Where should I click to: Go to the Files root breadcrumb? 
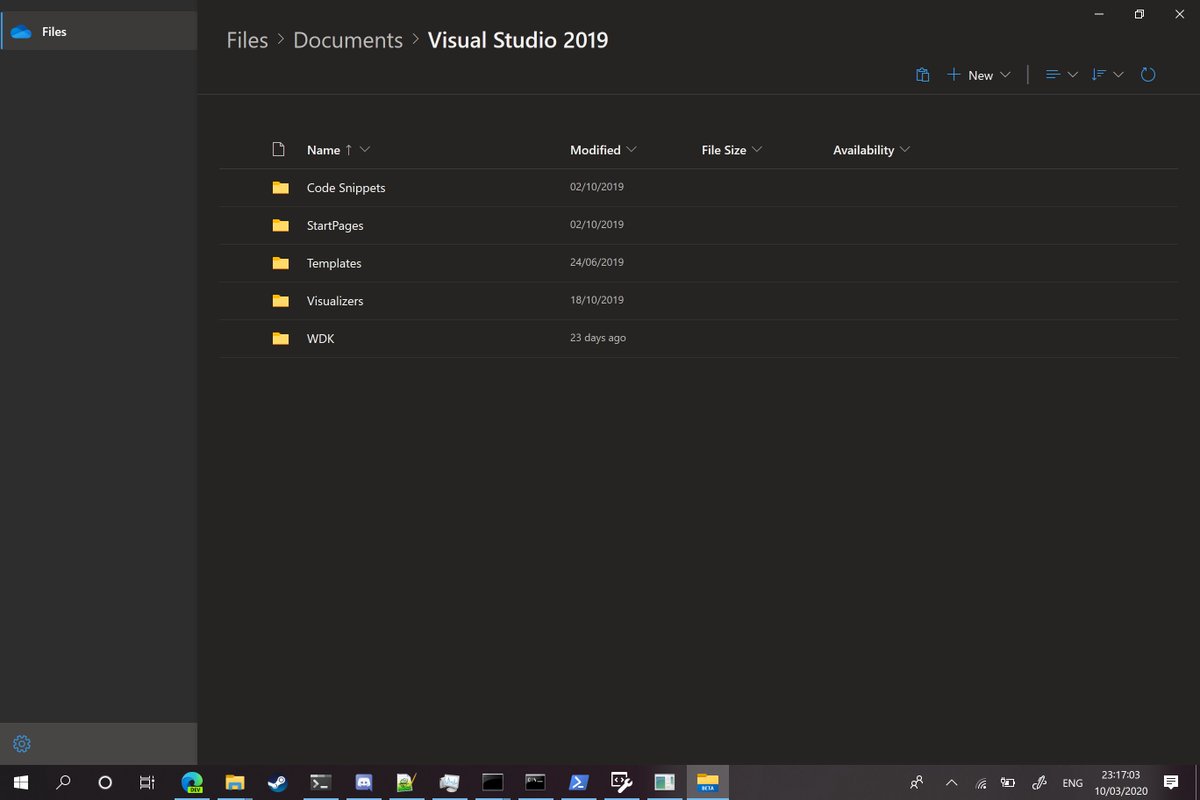pos(247,40)
